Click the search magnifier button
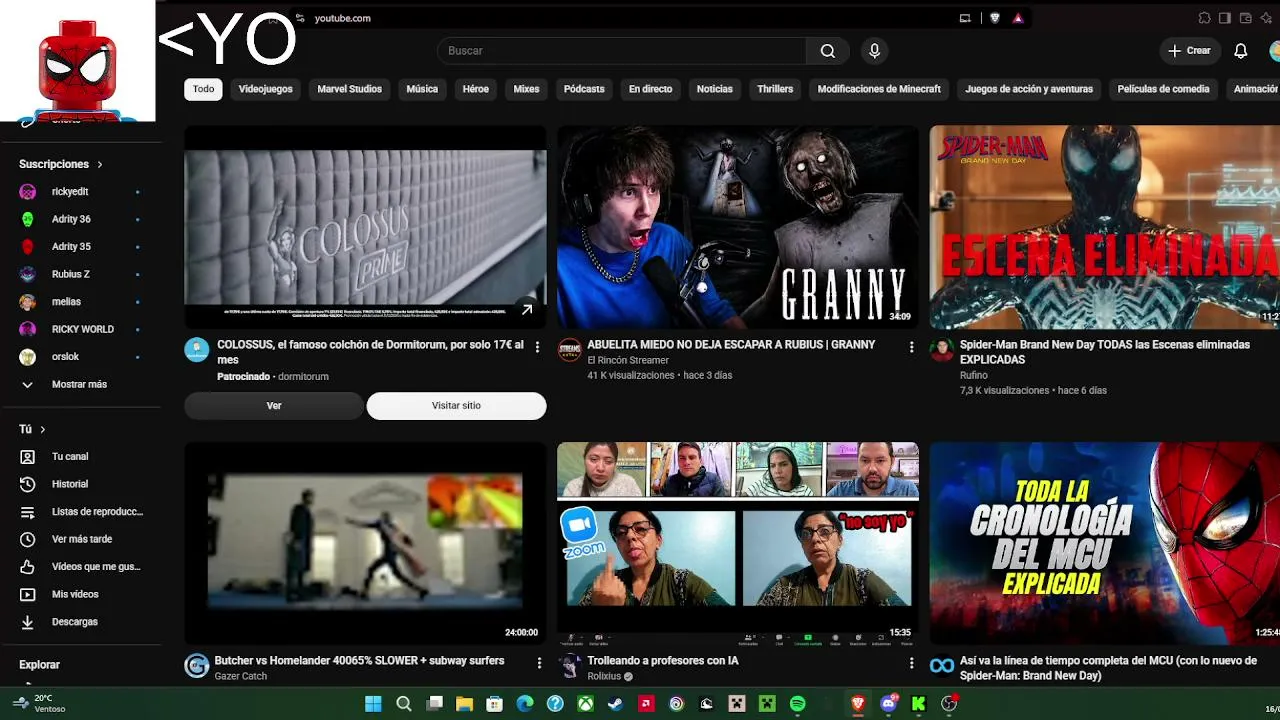This screenshot has height=720, width=1280. 828,51
